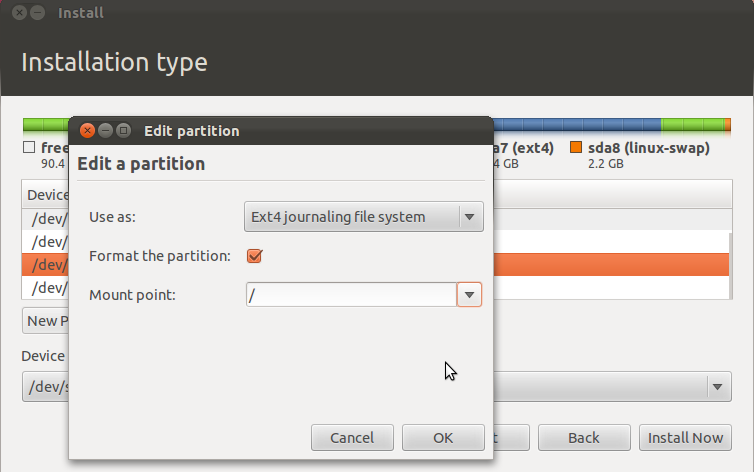Image resolution: width=754 pixels, height=472 pixels.
Task: Toggle the free space legend checkbox
Action: pyautogui.click(x=29, y=147)
